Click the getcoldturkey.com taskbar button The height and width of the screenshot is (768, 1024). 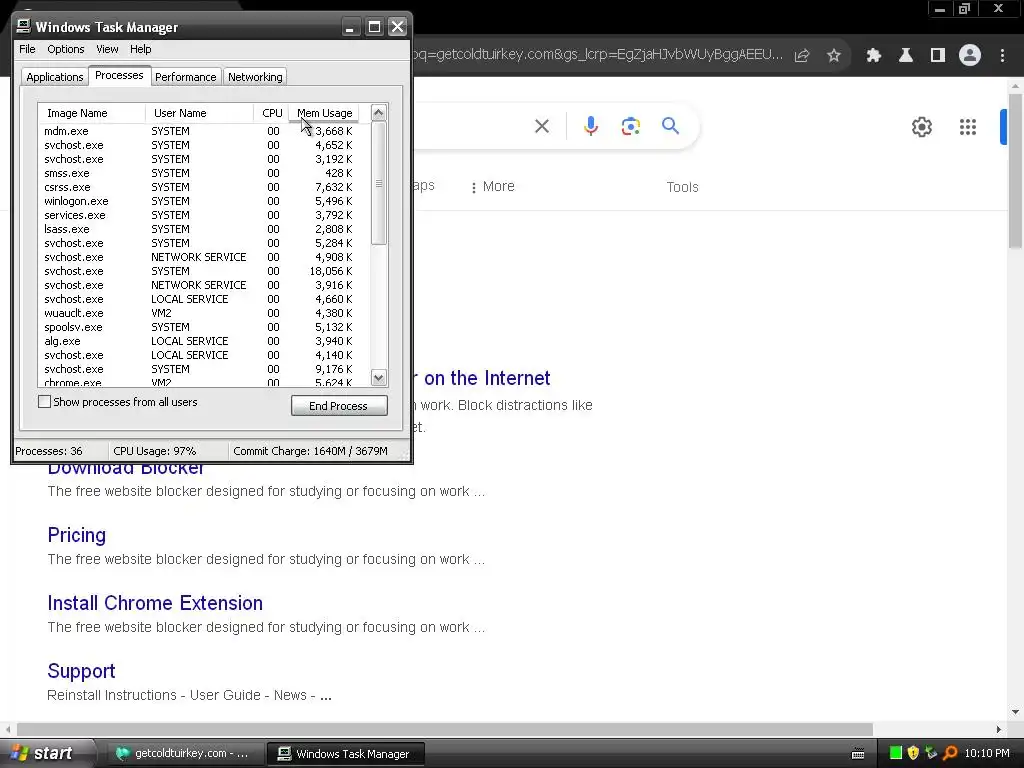[x=184, y=754]
